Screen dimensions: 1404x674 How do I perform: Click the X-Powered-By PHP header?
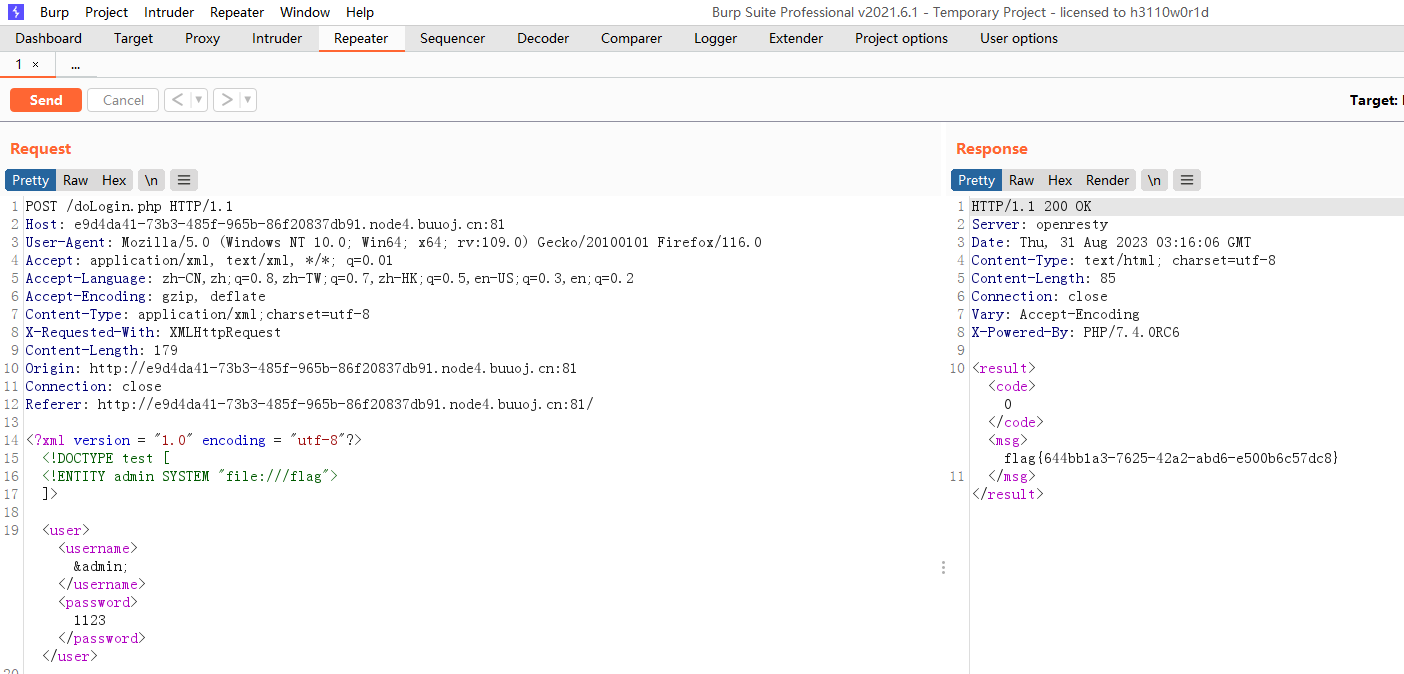pos(1075,332)
